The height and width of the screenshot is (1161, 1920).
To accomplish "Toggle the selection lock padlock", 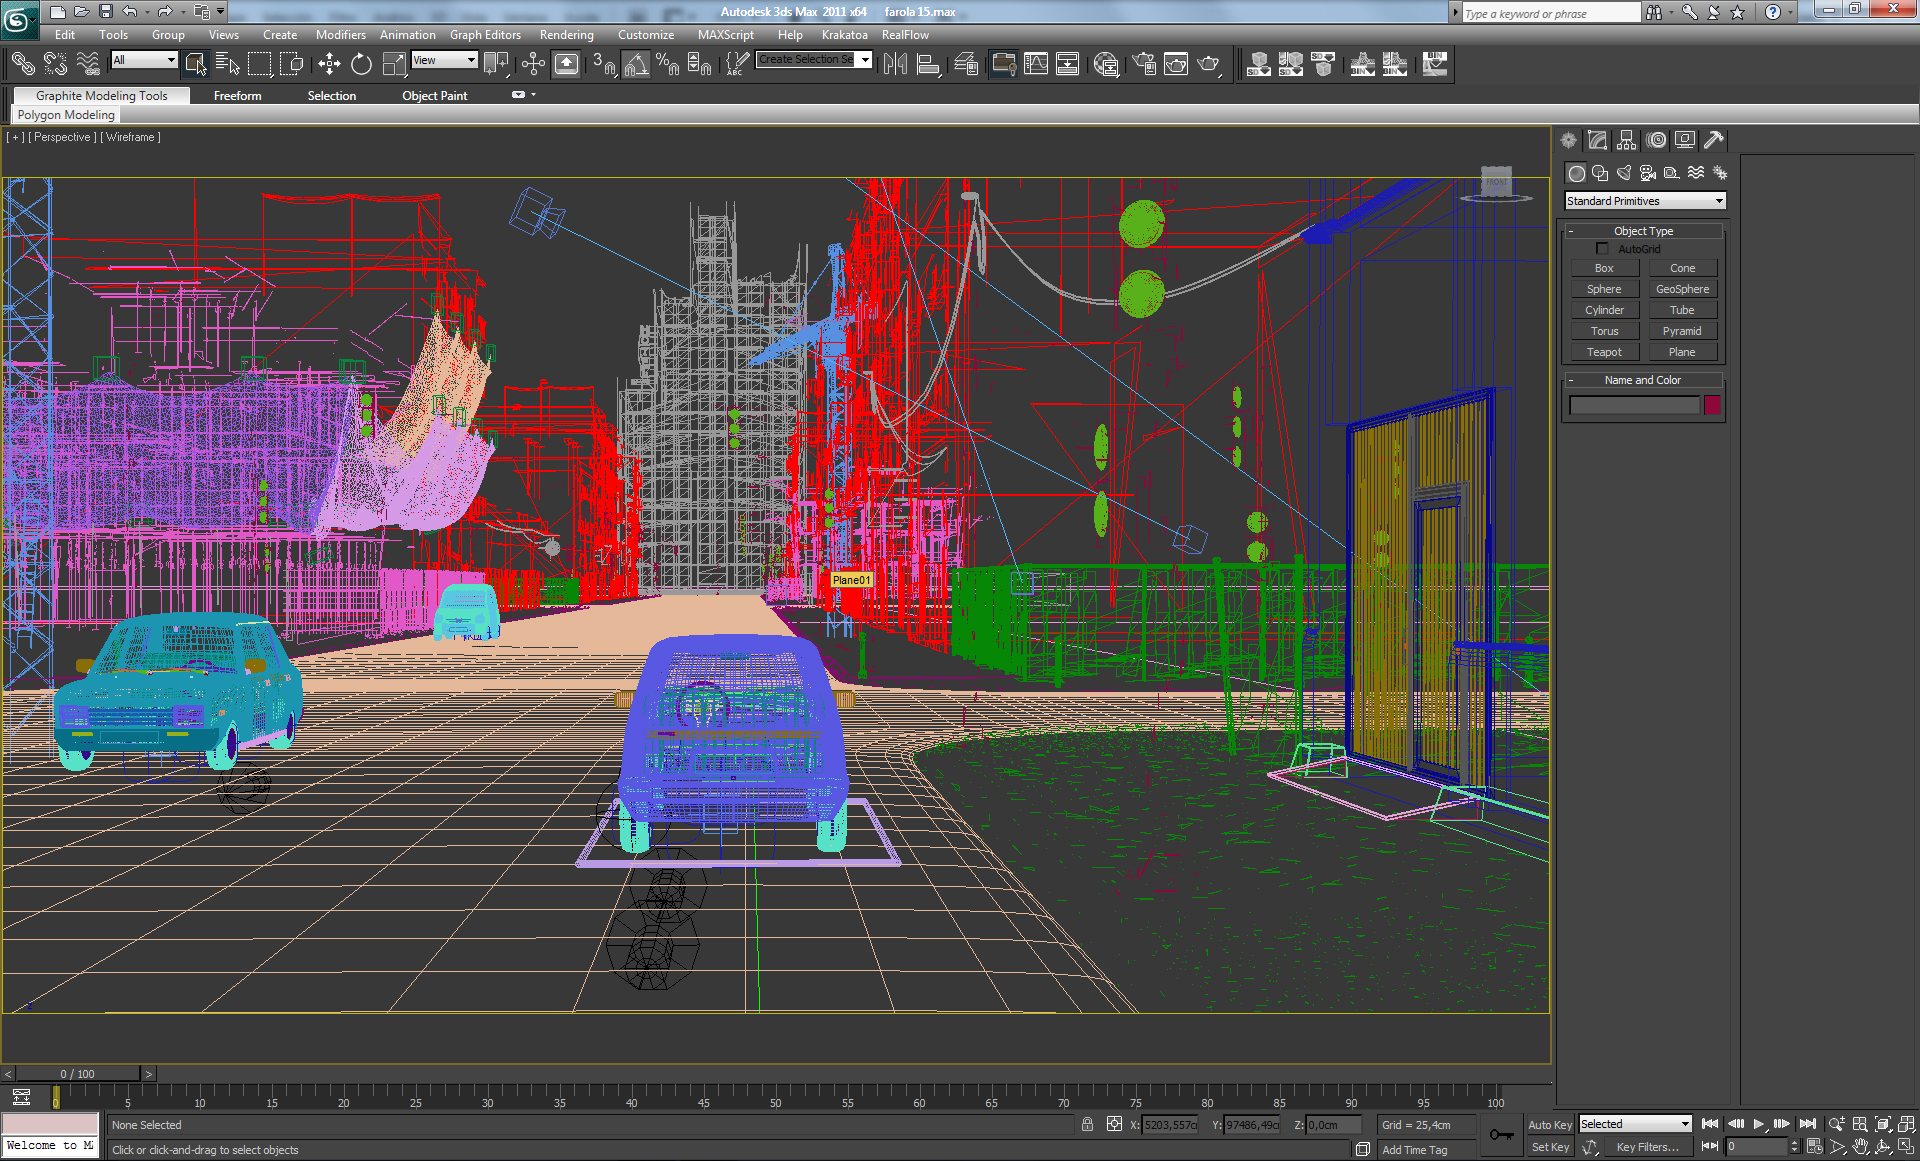I will (1087, 1125).
